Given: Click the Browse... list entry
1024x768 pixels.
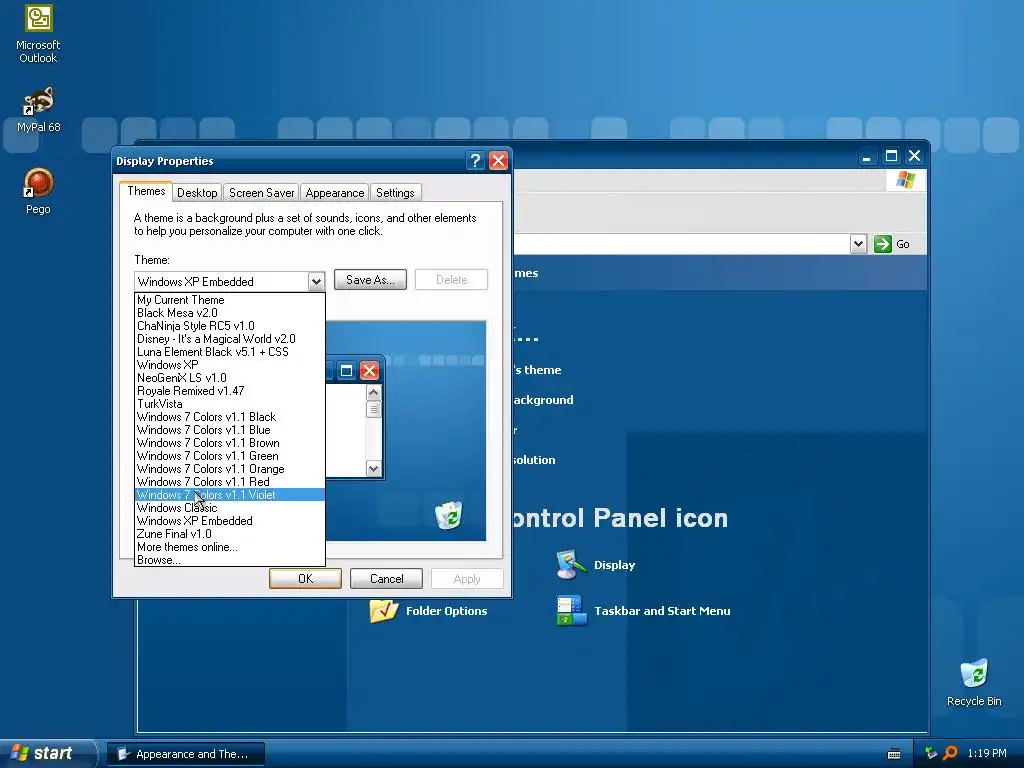Looking at the screenshot, I should coord(230,560).
